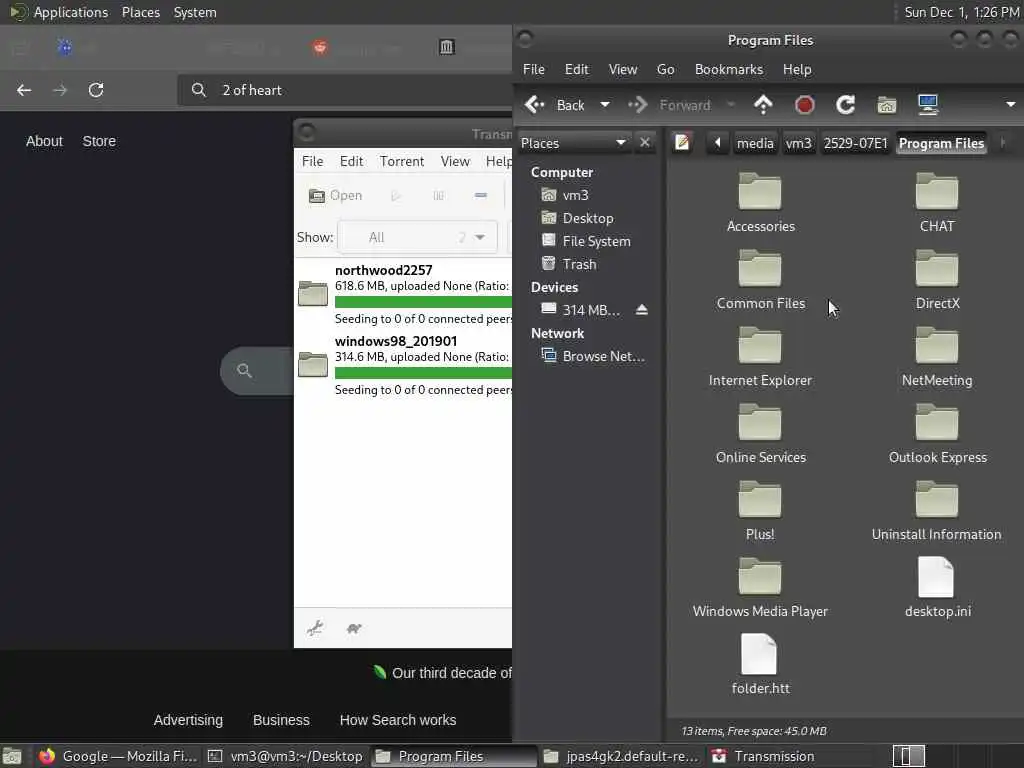Toggle Transmission turtle speed limit mode
The width and height of the screenshot is (1024, 768).
coord(354,628)
